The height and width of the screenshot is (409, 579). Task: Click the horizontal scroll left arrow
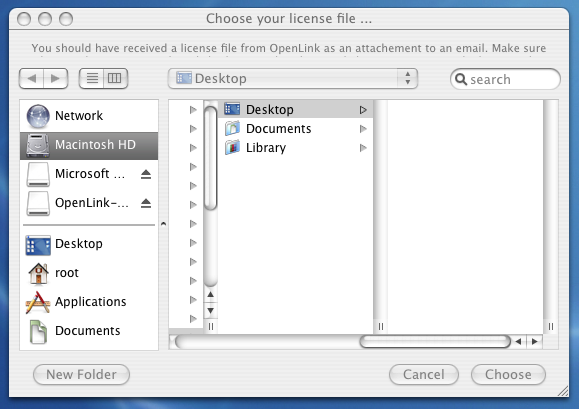(518, 341)
